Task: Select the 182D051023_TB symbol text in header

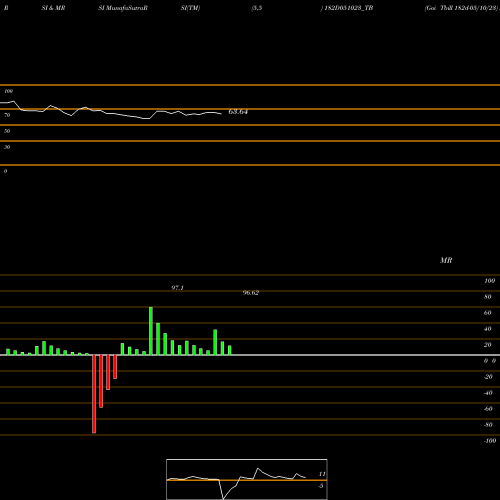Action: 349,8
